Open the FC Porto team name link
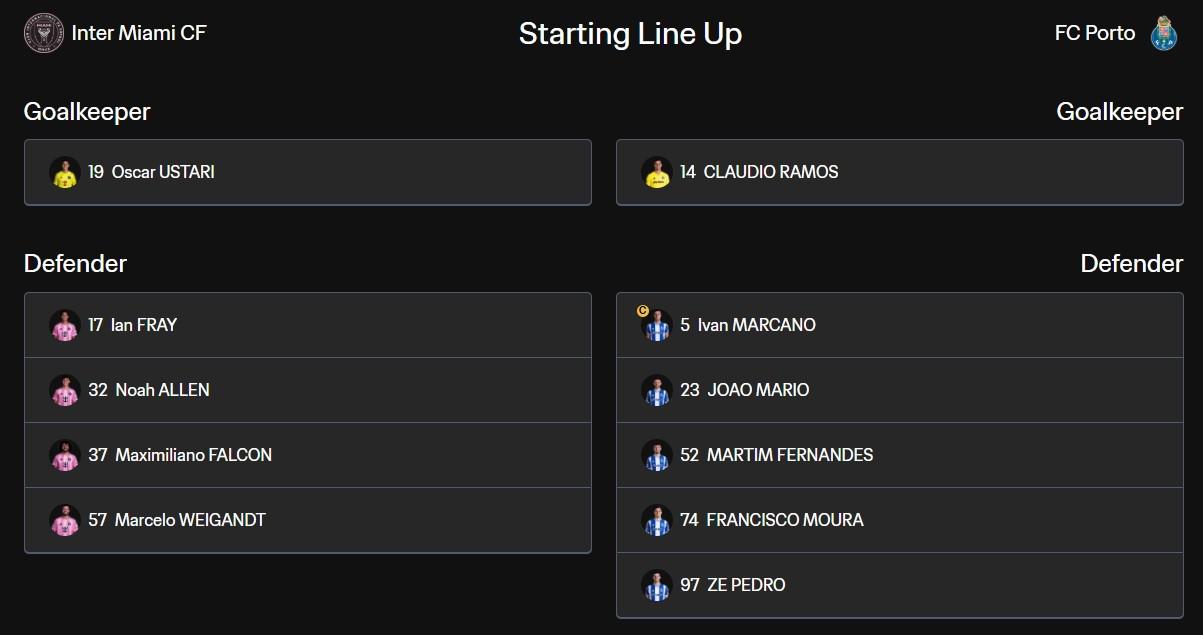1203x635 pixels. point(1094,33)
